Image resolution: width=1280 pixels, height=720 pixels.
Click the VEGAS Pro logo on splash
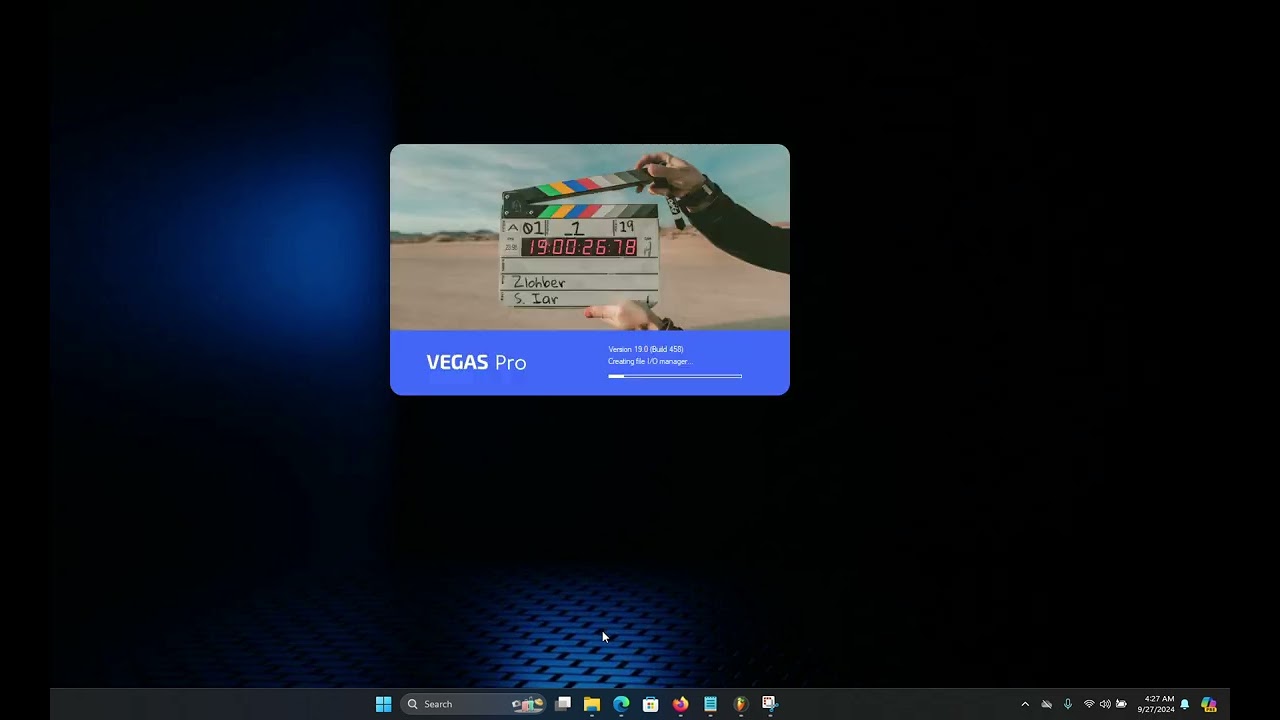tap(476, 362)
